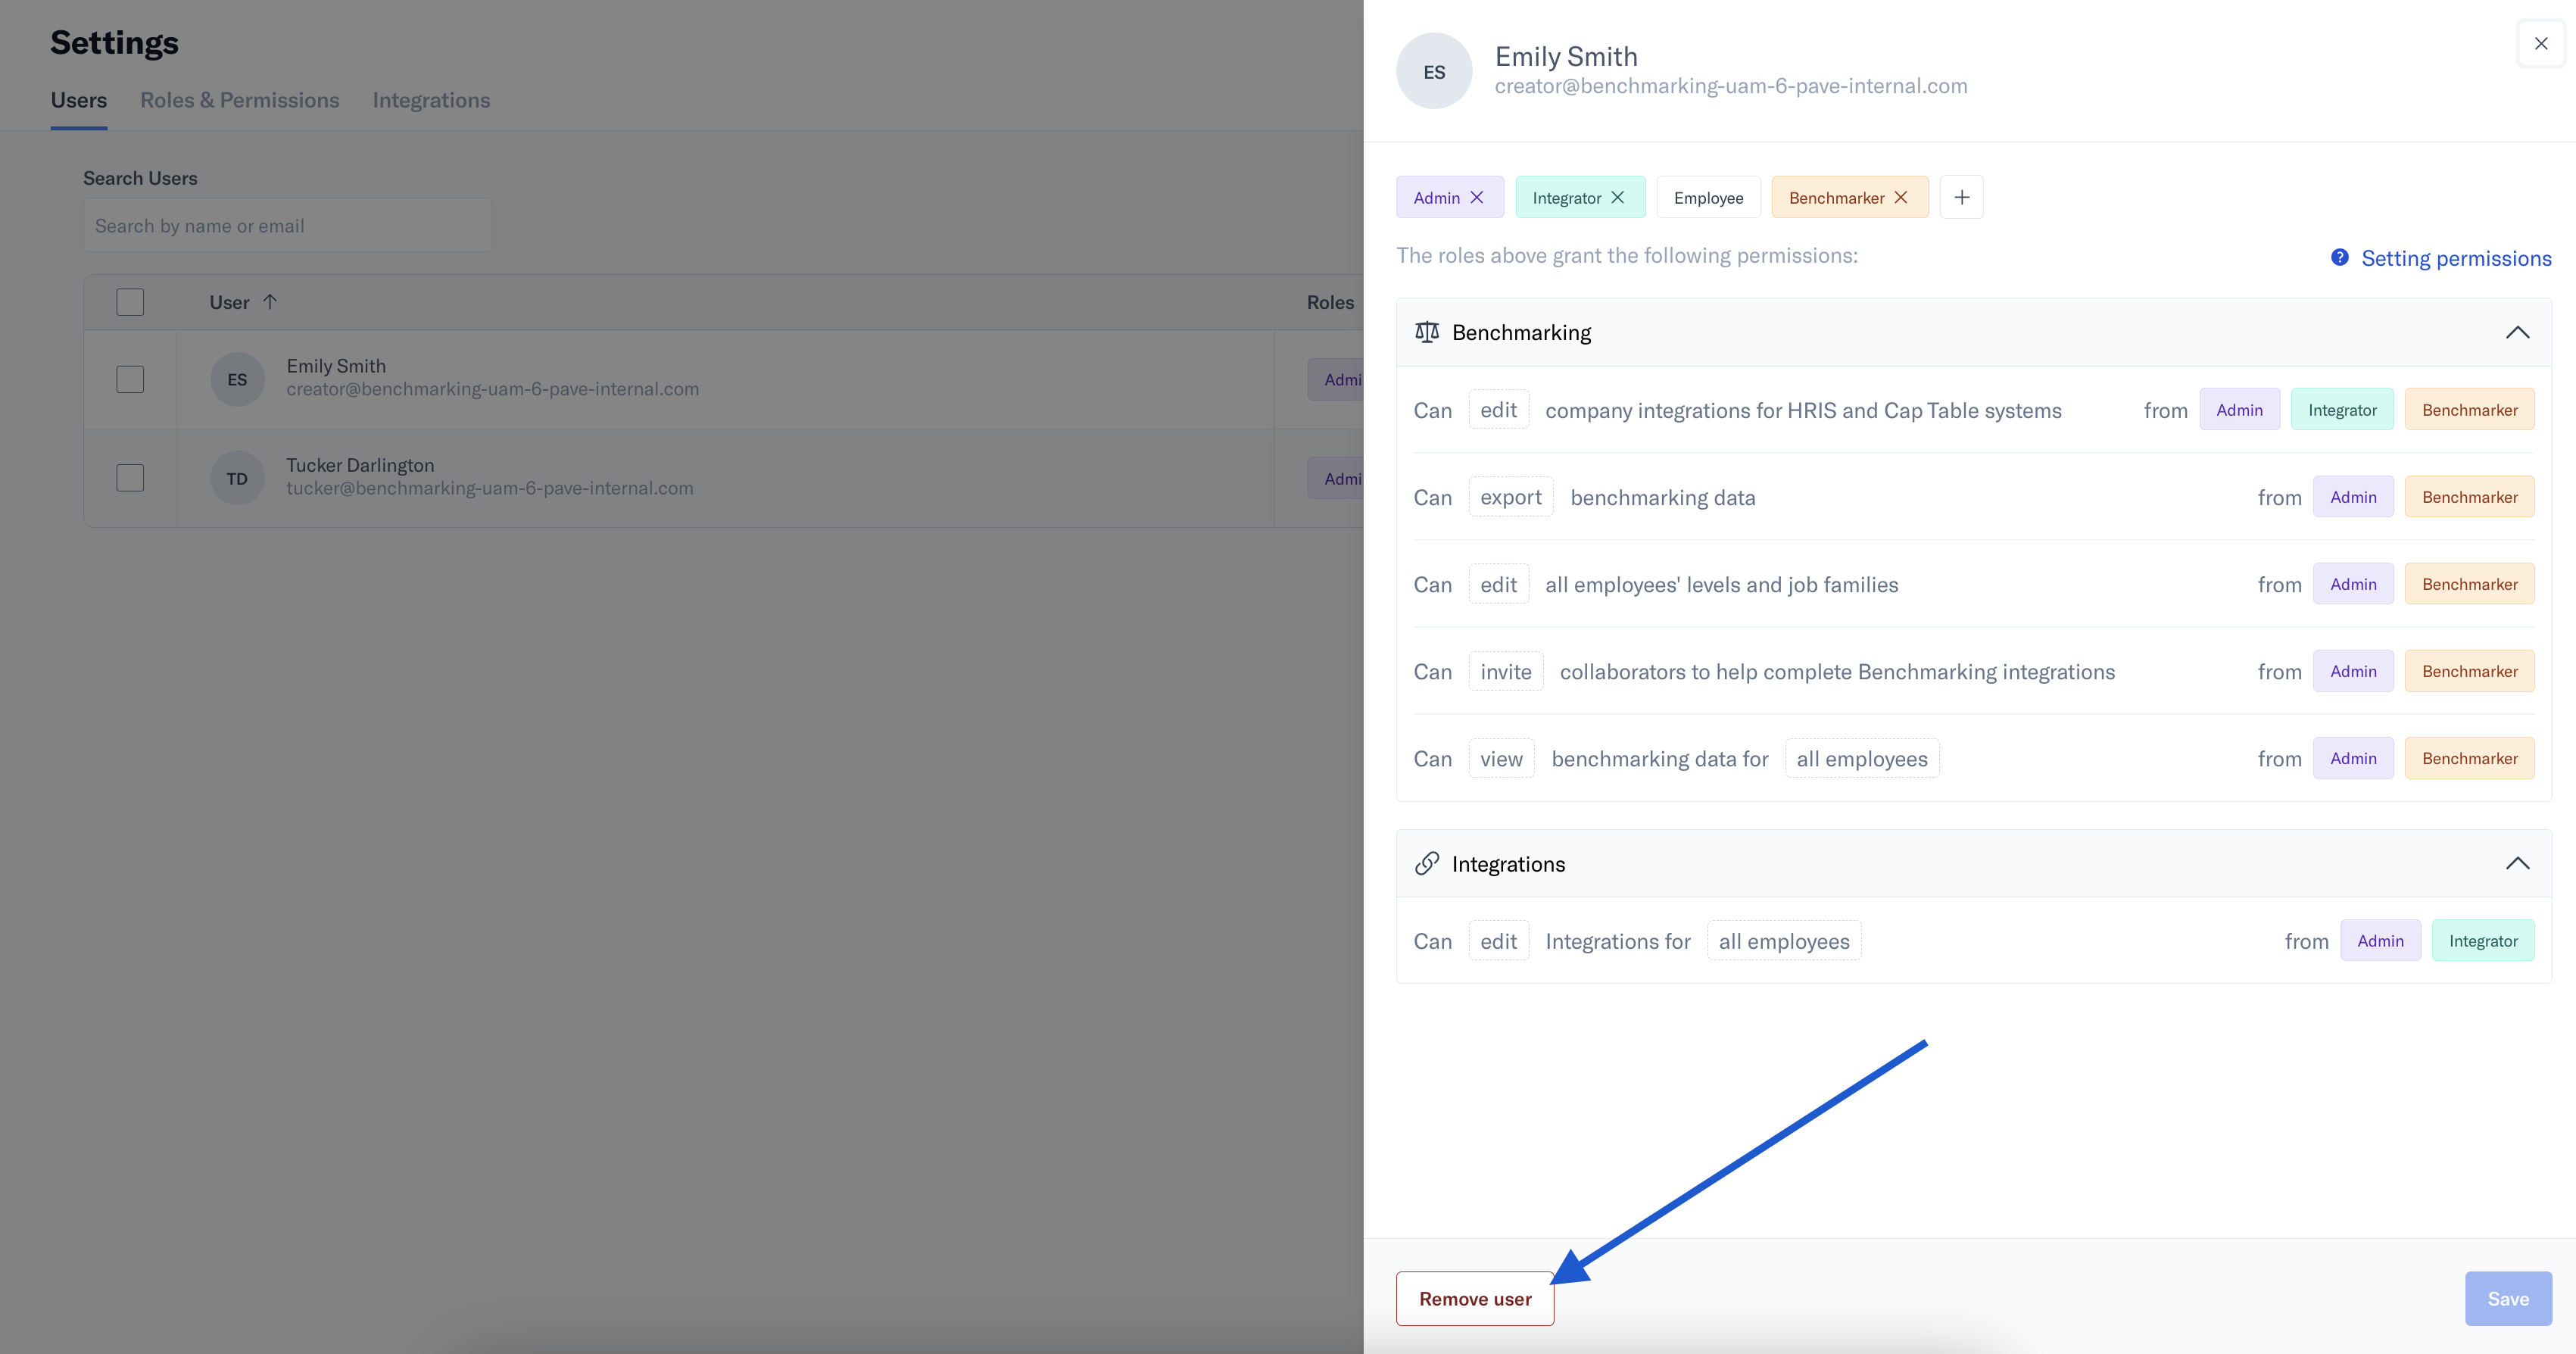The image size is (2576, 1354).
Task: Click 'all employees' in benchmarking view row
Action: point(1861,758)
